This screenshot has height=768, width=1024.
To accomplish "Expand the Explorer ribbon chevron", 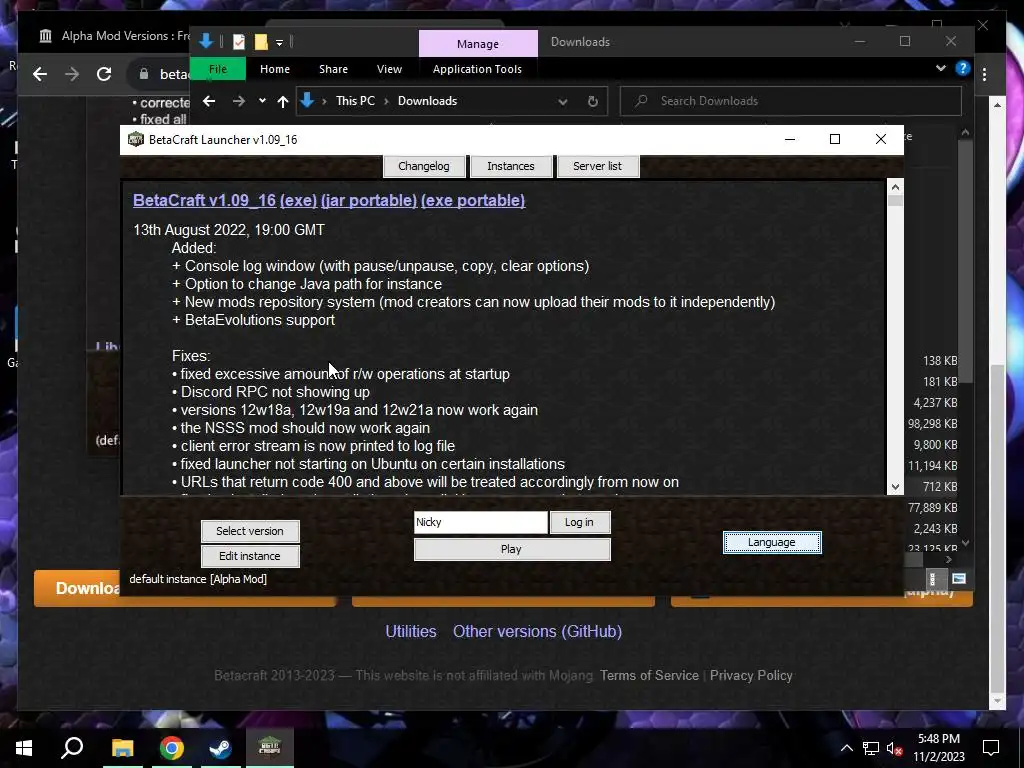I will tap(940, 68).
